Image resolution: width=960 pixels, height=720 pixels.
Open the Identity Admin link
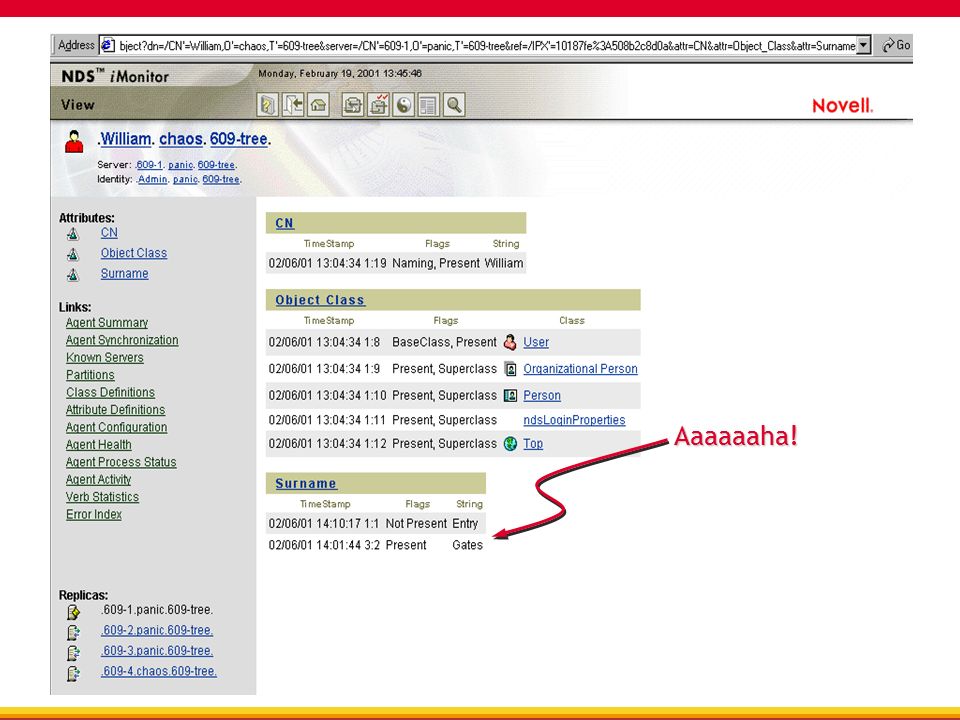click(152, 179)
